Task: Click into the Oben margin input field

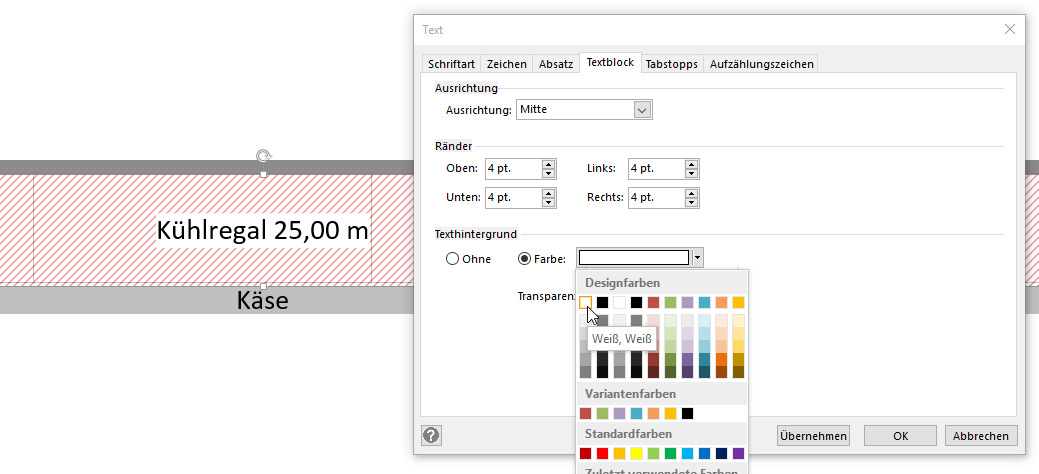Action: click(x=512, y=168)
